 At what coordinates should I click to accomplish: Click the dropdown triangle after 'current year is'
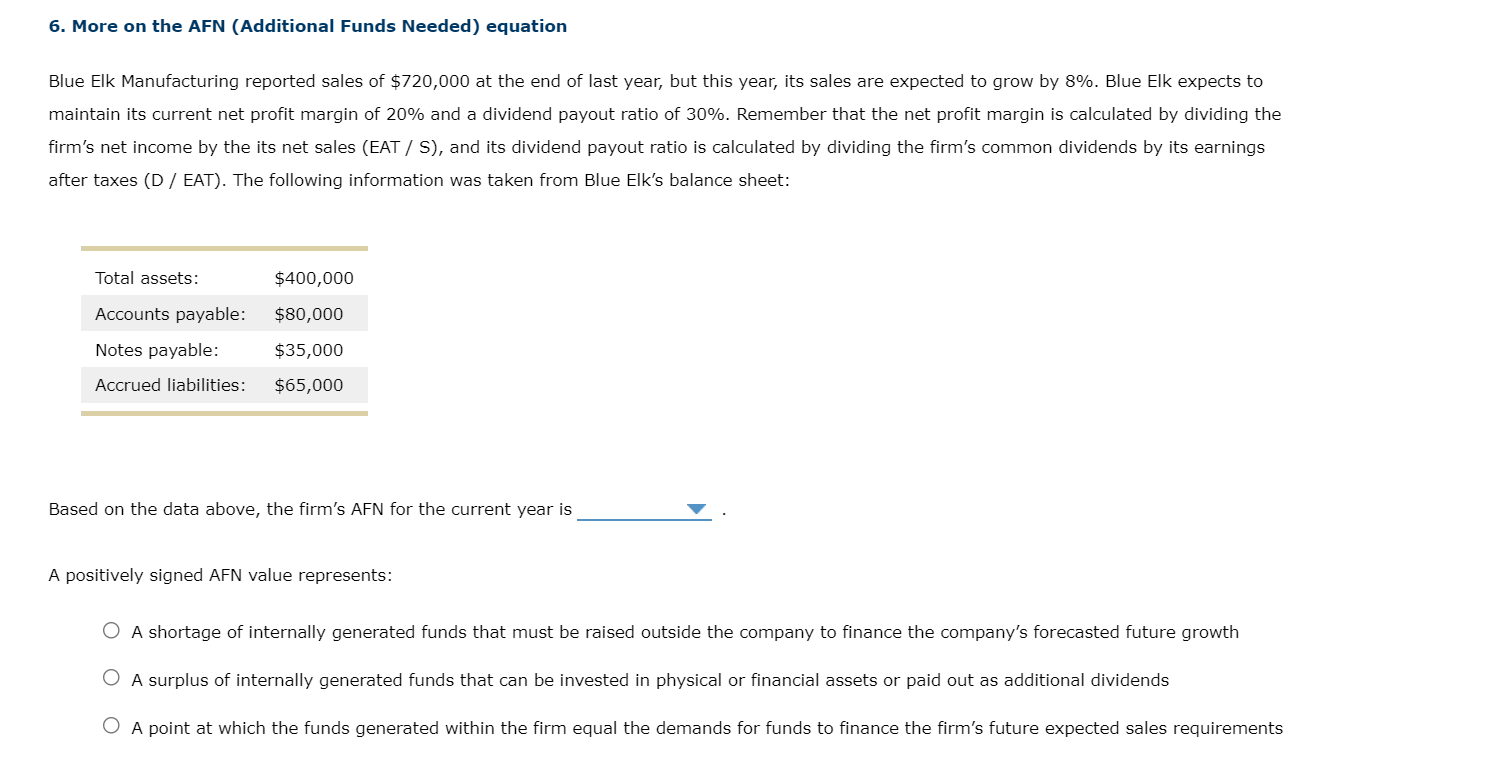tap(695, 509)
